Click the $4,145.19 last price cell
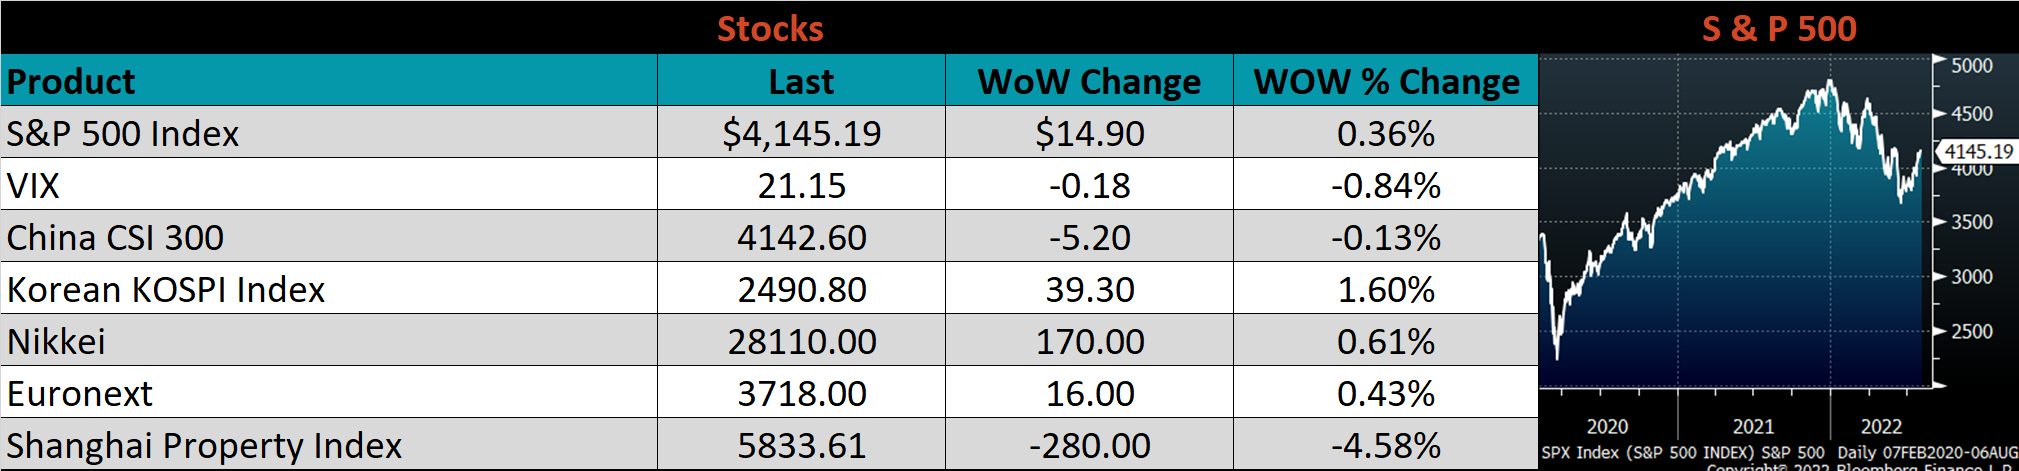 click(801, 133)
